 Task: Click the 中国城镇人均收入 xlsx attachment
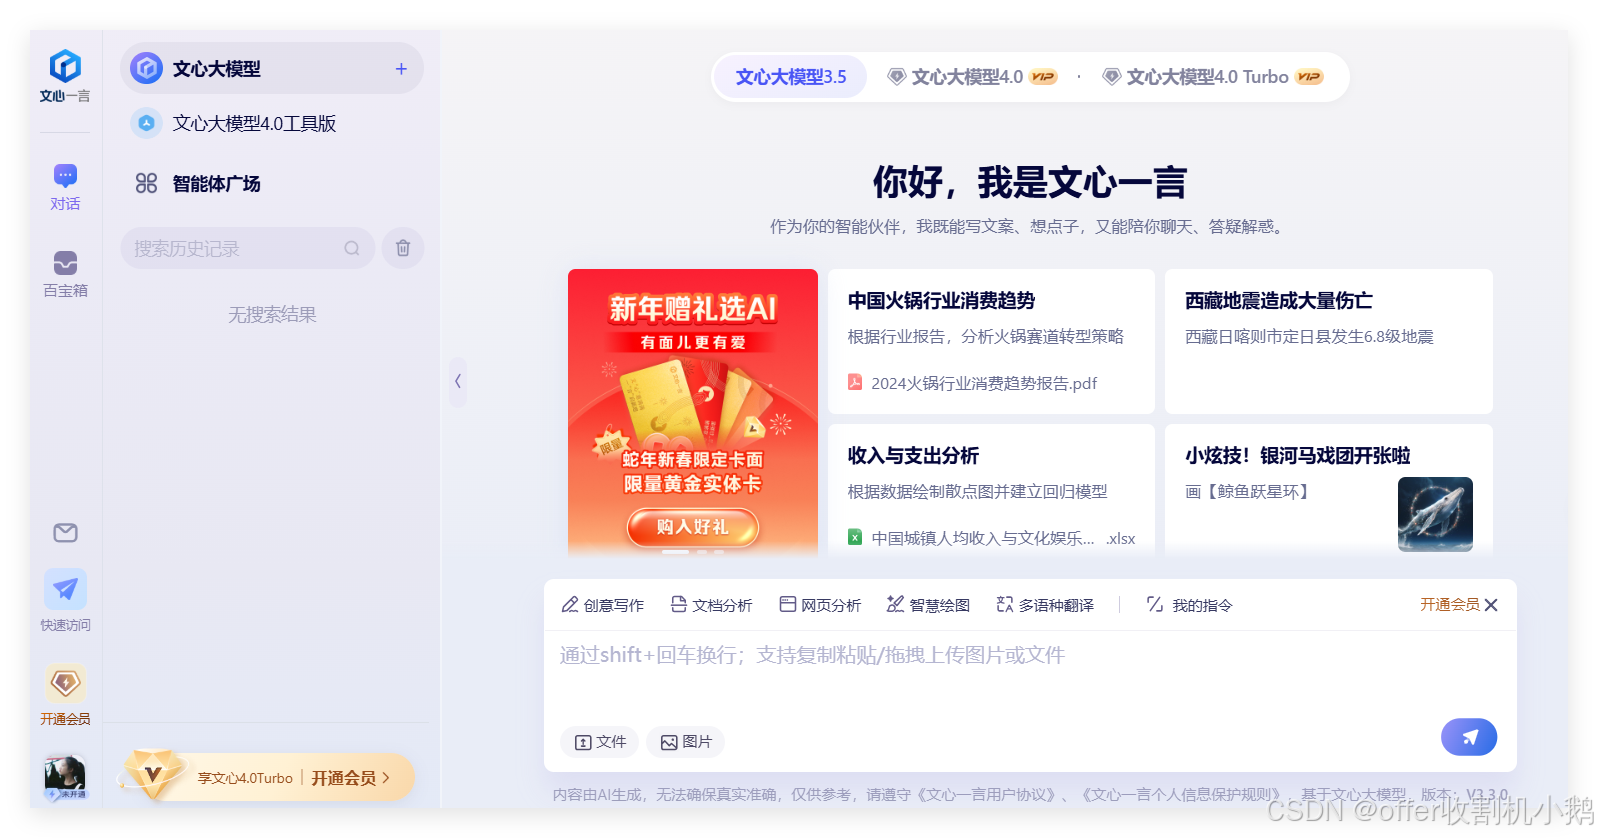(991, 538)
